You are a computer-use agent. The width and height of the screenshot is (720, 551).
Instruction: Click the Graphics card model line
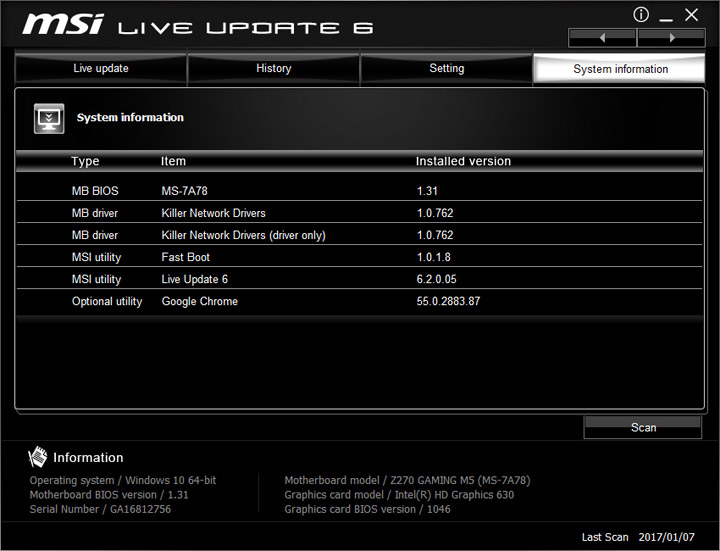click(x=399, y=495)
